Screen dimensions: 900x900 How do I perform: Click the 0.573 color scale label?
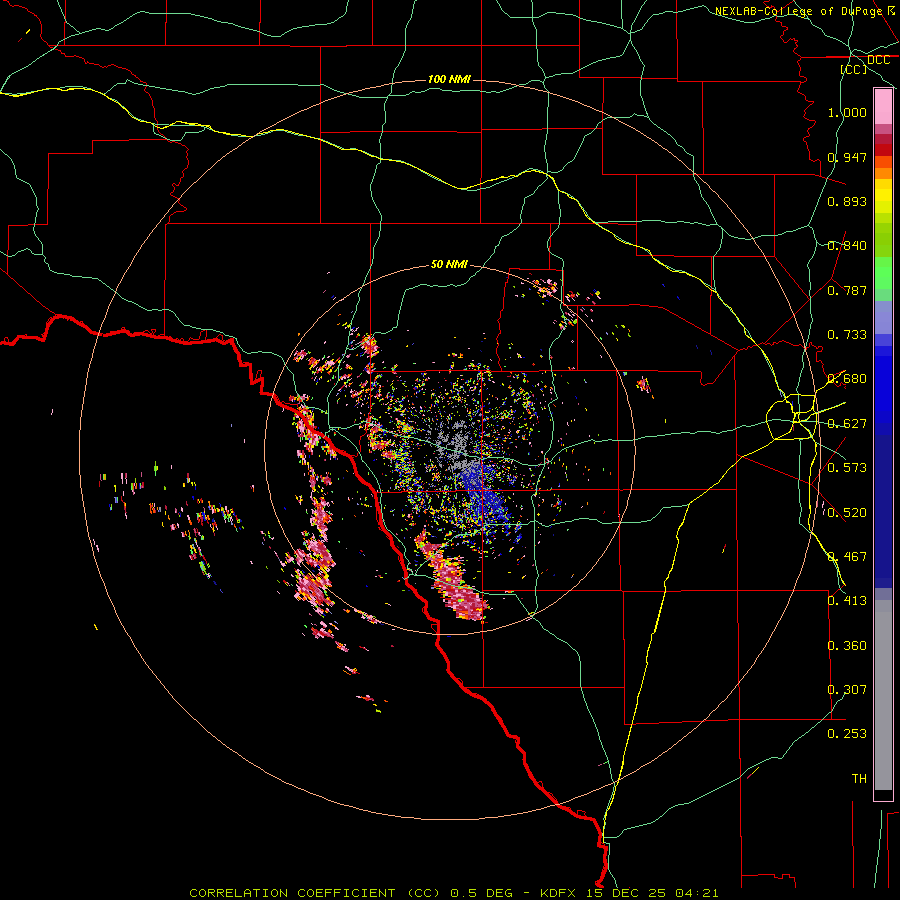click(847, 468)
